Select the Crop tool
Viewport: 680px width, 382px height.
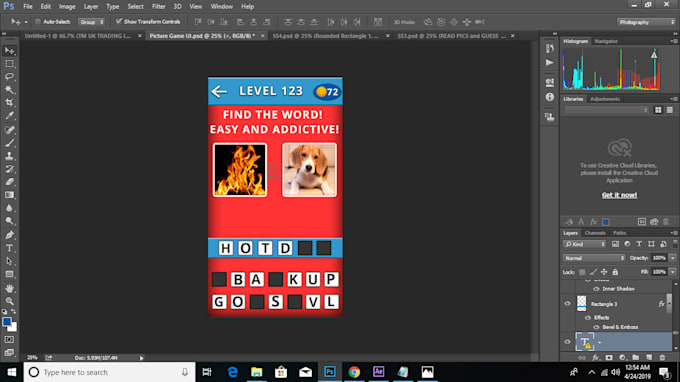[x=9, y=103]
